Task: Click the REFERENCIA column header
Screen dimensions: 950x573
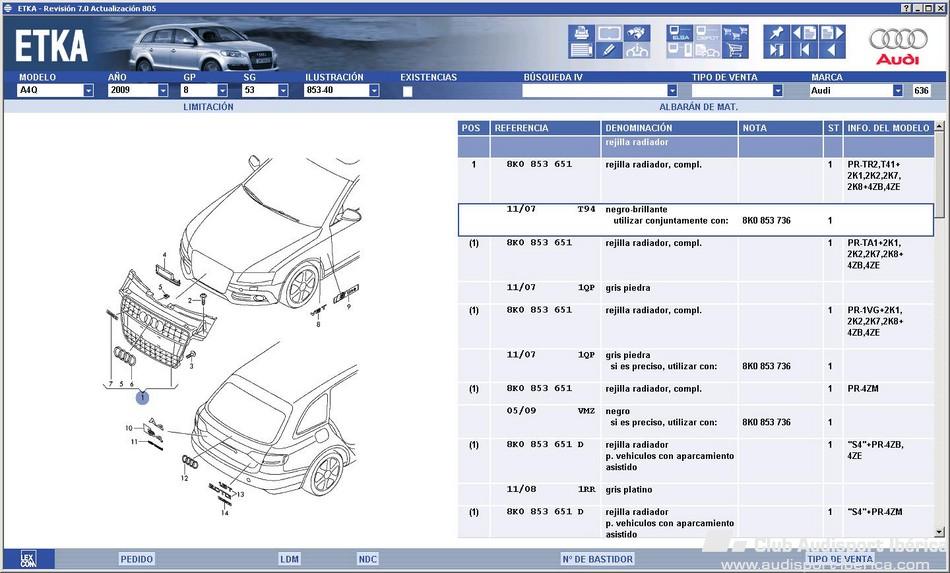Action: 545,128
